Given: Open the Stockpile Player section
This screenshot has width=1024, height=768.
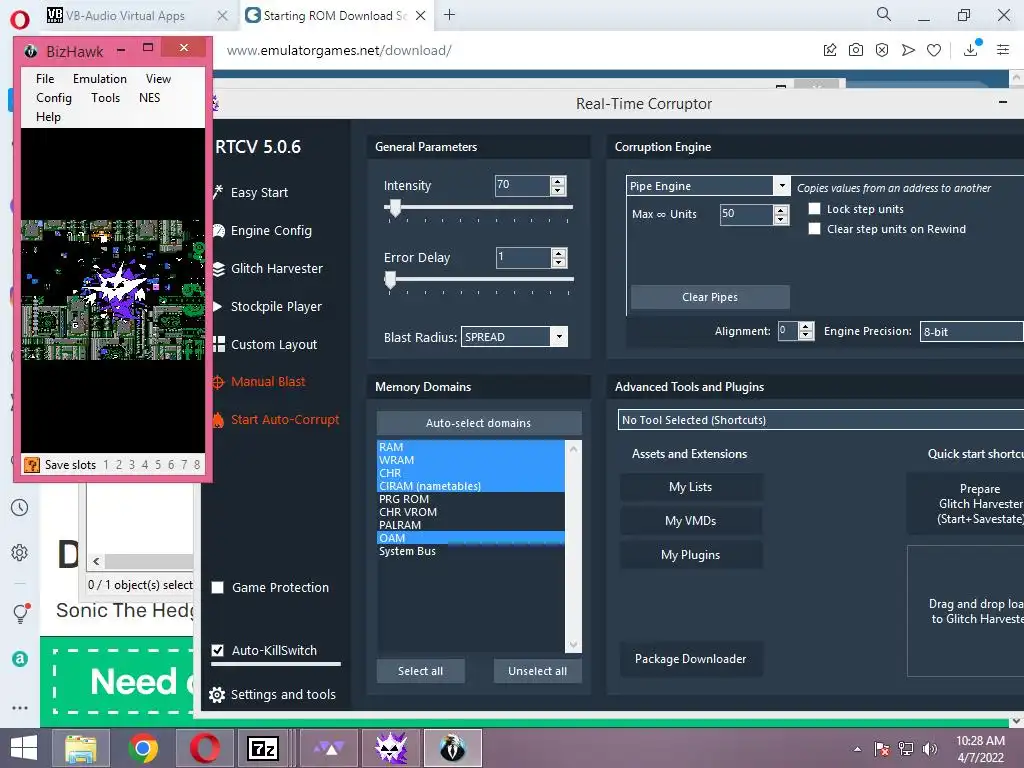Looking at the screenshot, I should (x=276, y=306).
